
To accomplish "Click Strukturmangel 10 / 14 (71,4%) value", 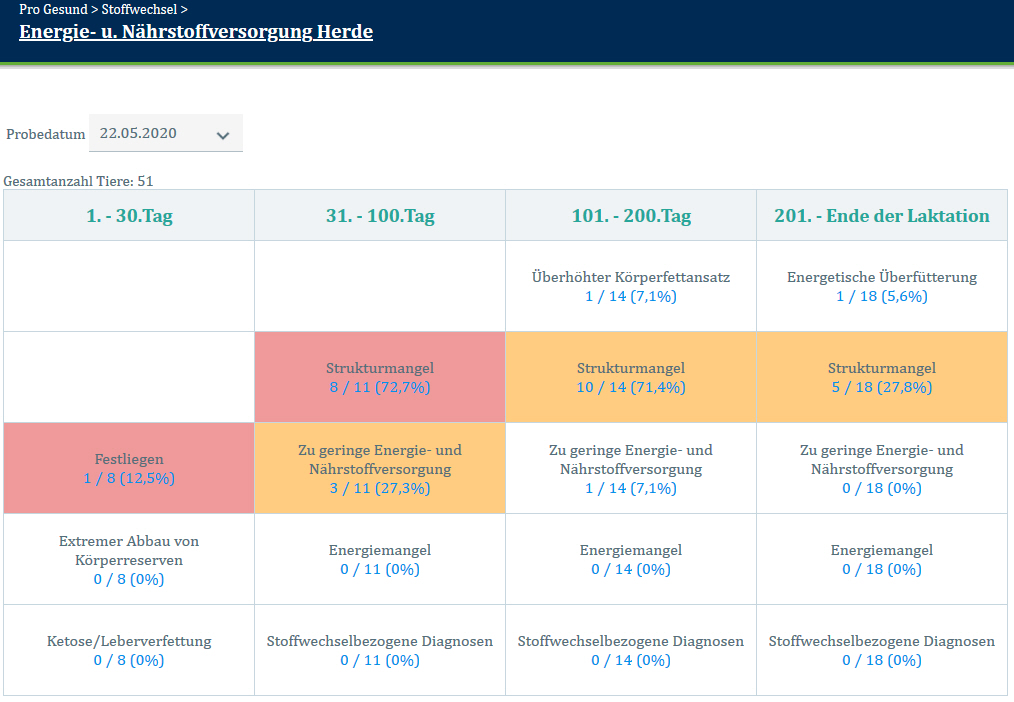I will pos(631,387).
